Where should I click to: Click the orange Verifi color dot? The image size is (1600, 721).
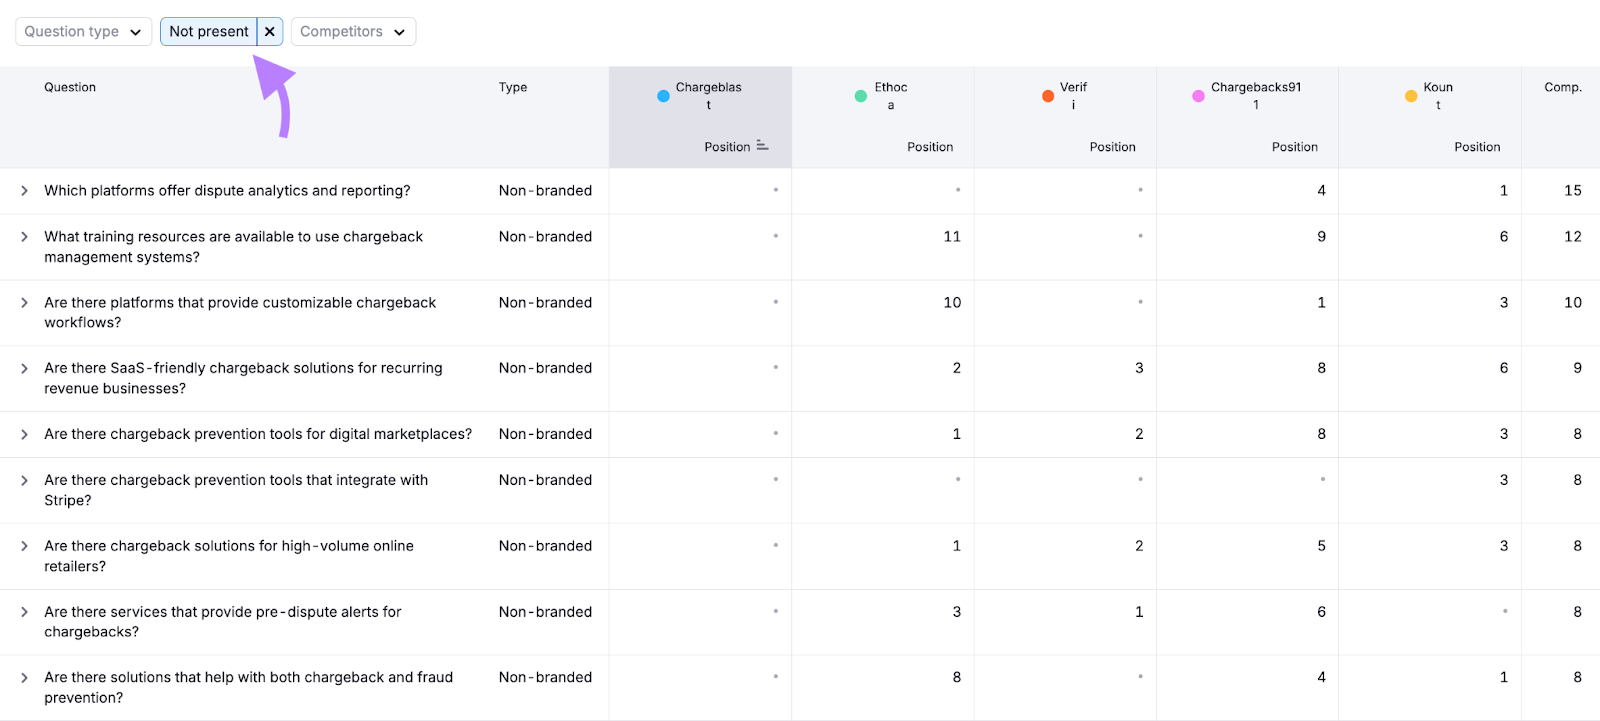point(1048,96)
